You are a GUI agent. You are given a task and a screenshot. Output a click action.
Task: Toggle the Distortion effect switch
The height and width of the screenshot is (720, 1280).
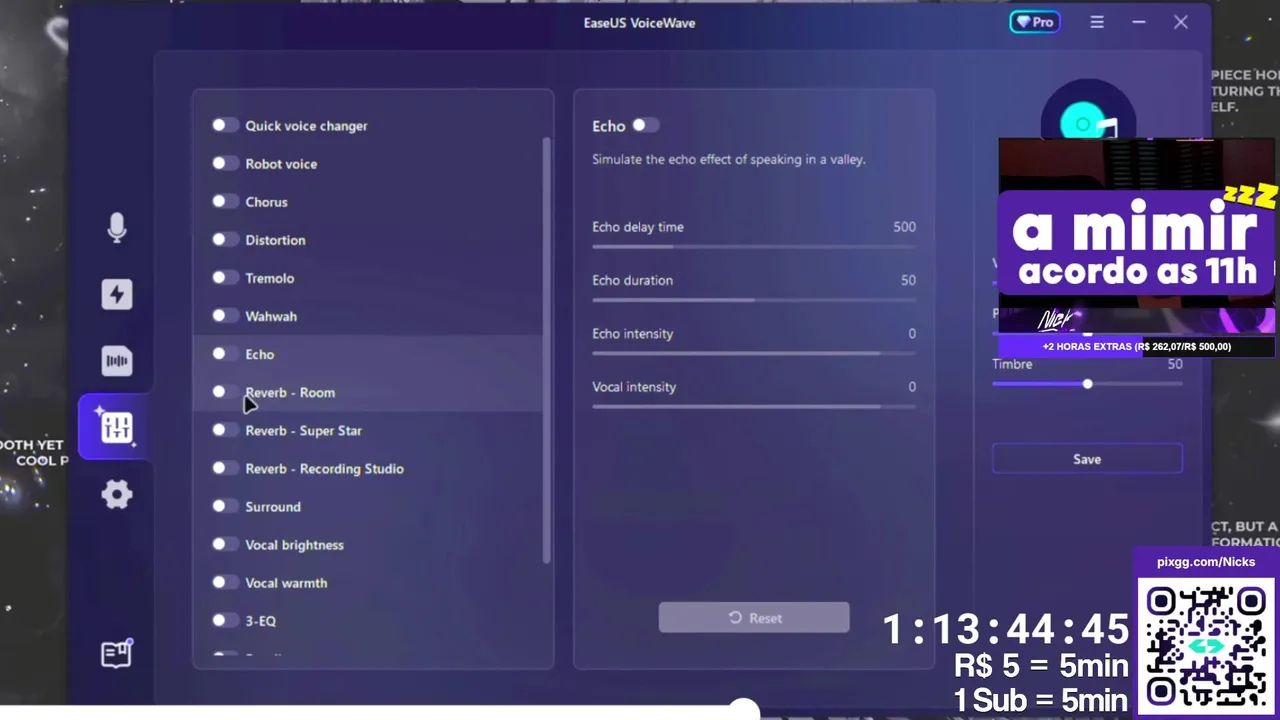pos(225,239)
